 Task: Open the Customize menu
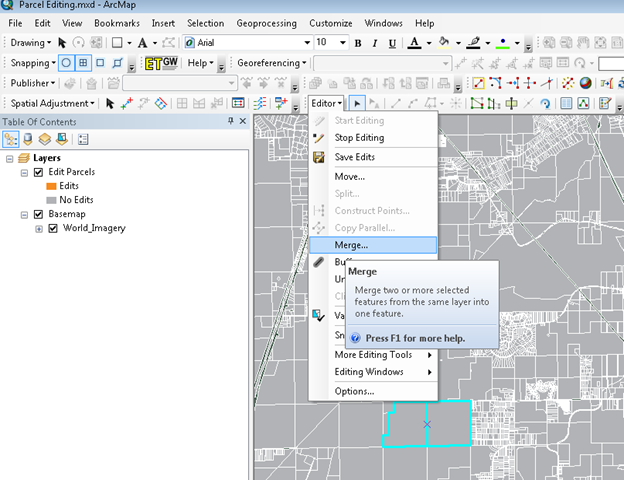[331, 23]
